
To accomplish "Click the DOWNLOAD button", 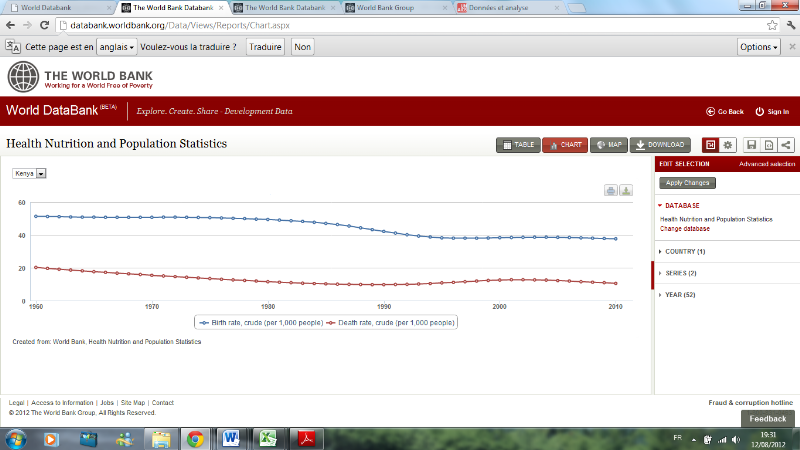I will coord(660,145).
